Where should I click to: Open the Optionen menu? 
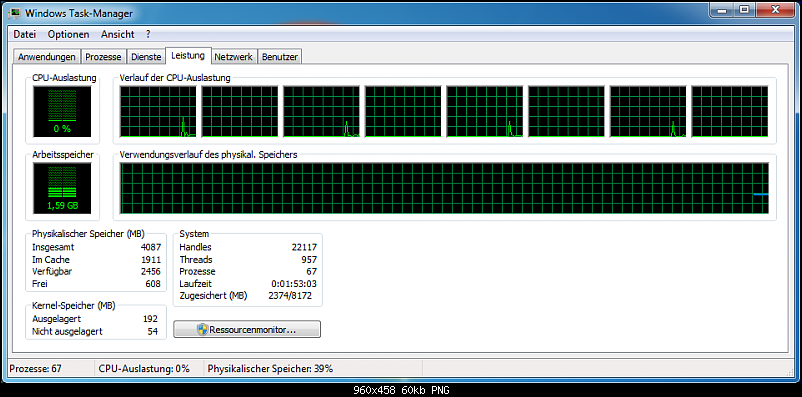point(68,34)
